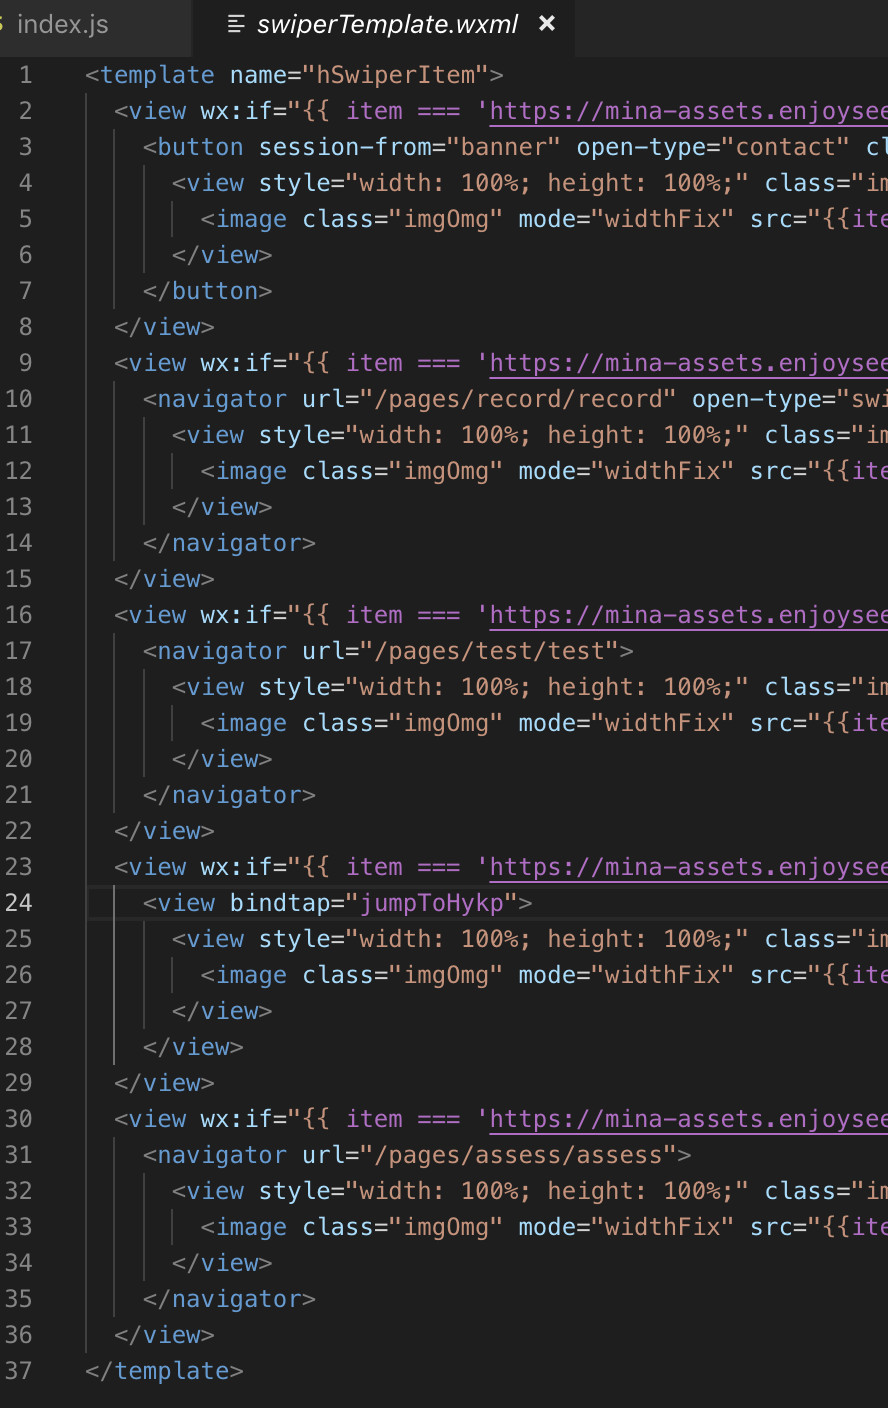Click the file icon on swiperTemplate.wxml tab
Screen dimensions: 888x1408
(236, 24)
